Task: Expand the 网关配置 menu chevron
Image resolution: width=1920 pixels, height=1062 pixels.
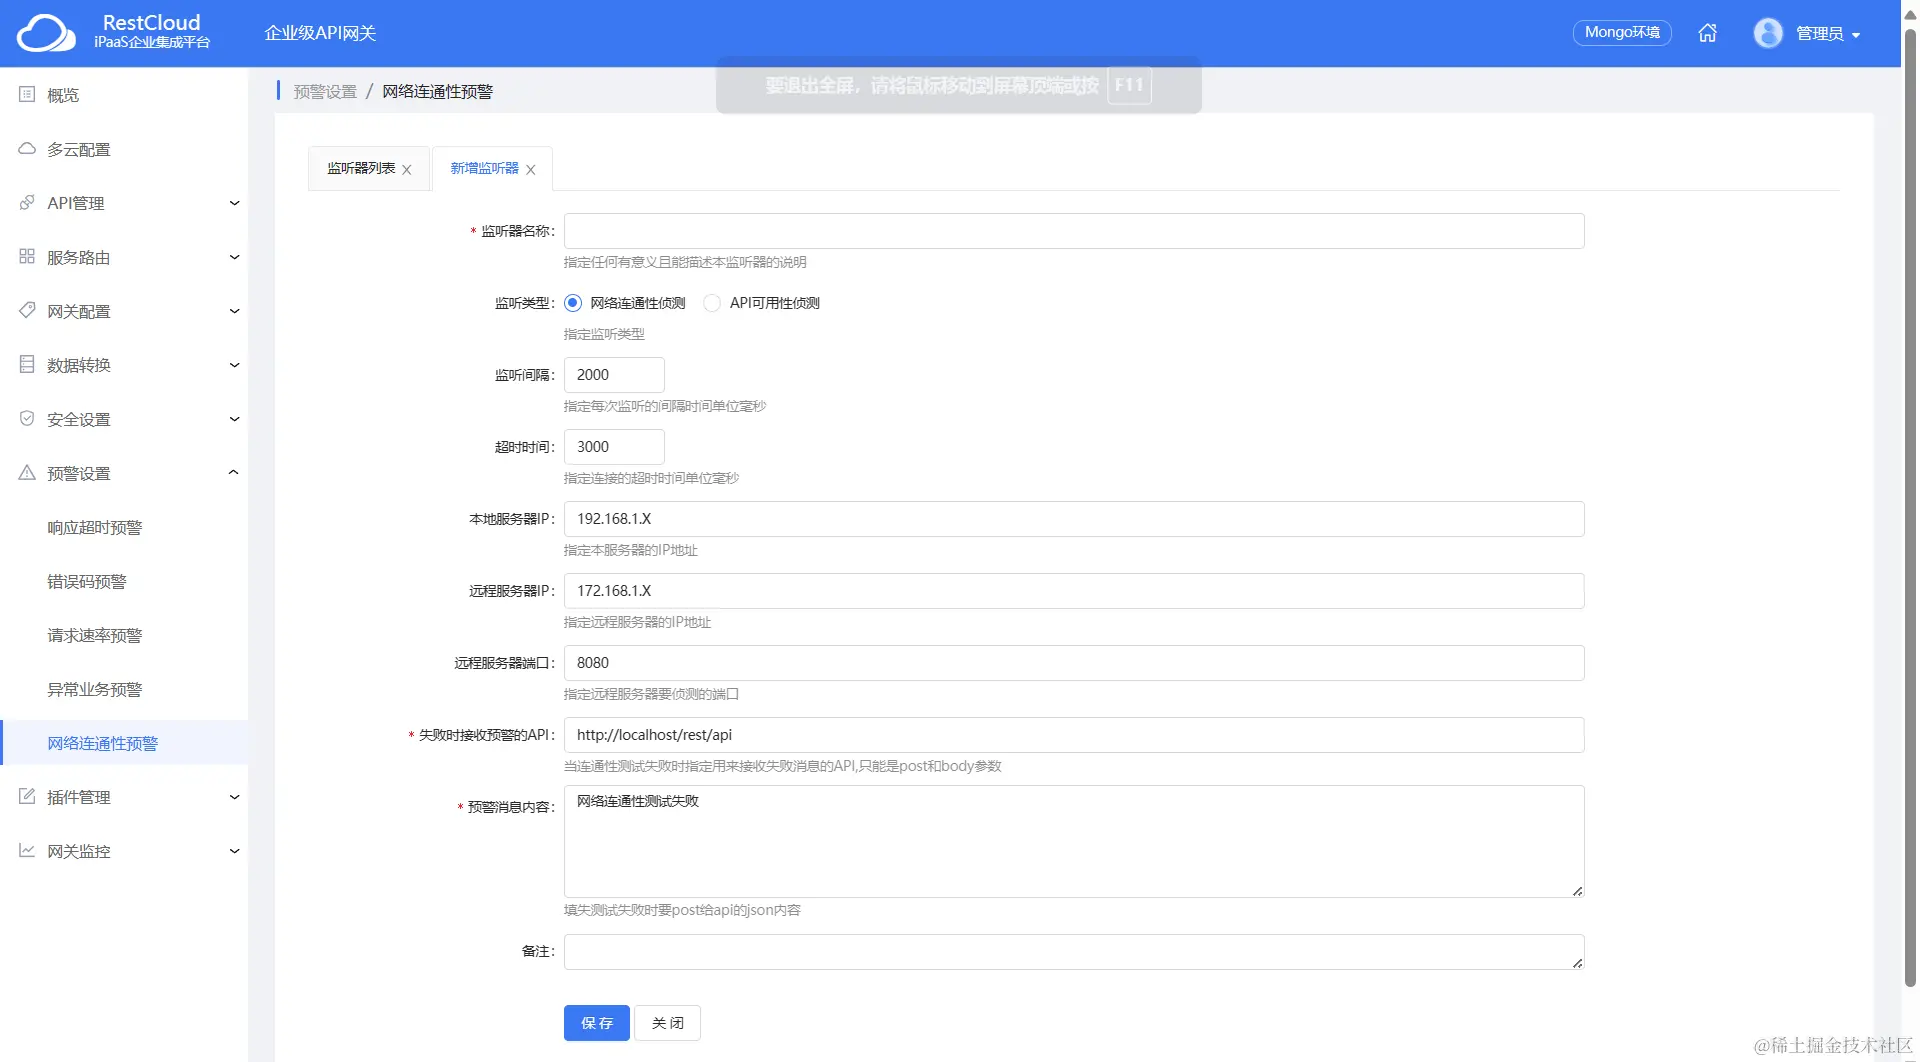Action: (x=234, y=311)
